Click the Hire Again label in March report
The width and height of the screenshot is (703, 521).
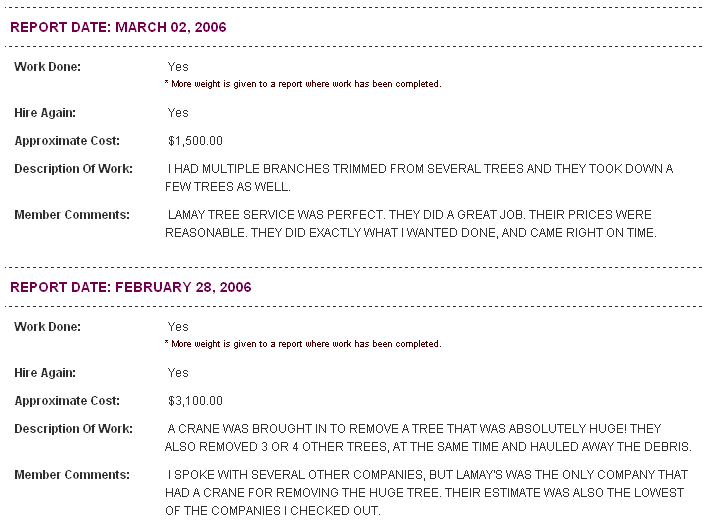pyautogui.click(x=45, y=113)
